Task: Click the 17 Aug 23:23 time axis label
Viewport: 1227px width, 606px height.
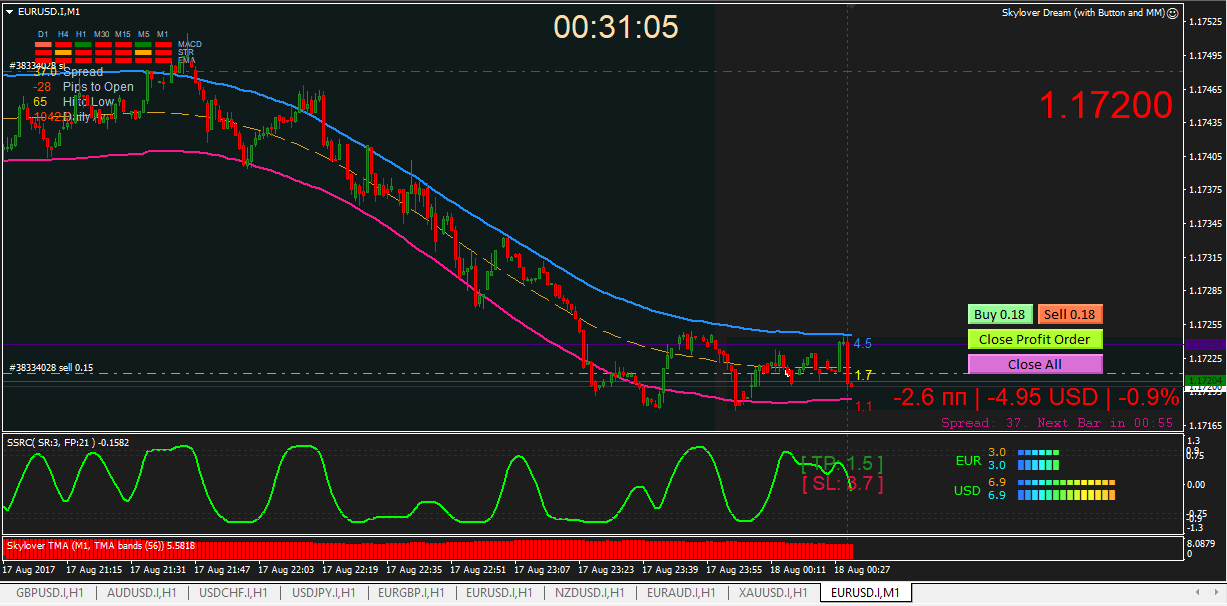Action: click(x=606, y=569)
